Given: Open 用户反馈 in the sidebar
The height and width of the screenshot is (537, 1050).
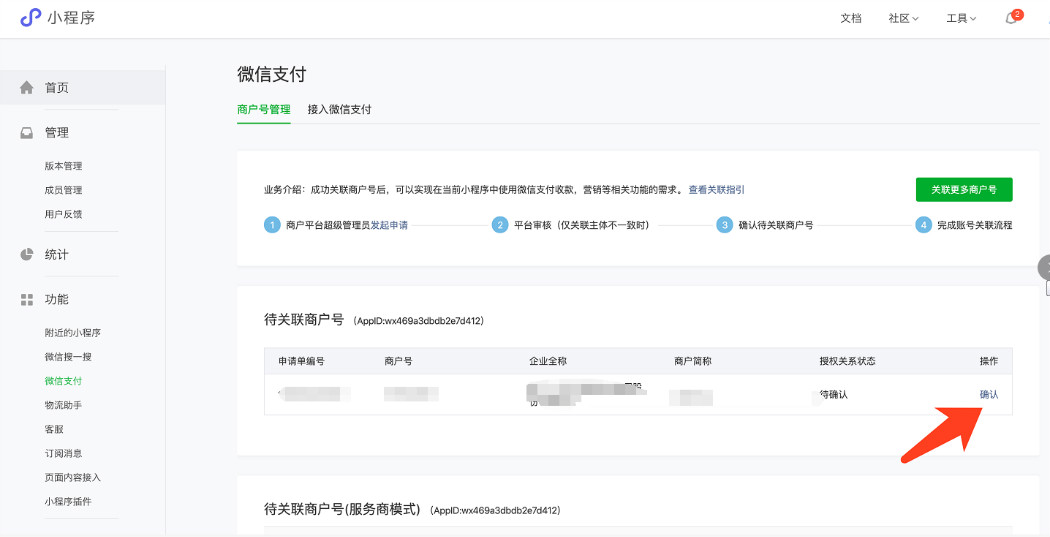Looking at the screenshot, I should tap(64, 214).
